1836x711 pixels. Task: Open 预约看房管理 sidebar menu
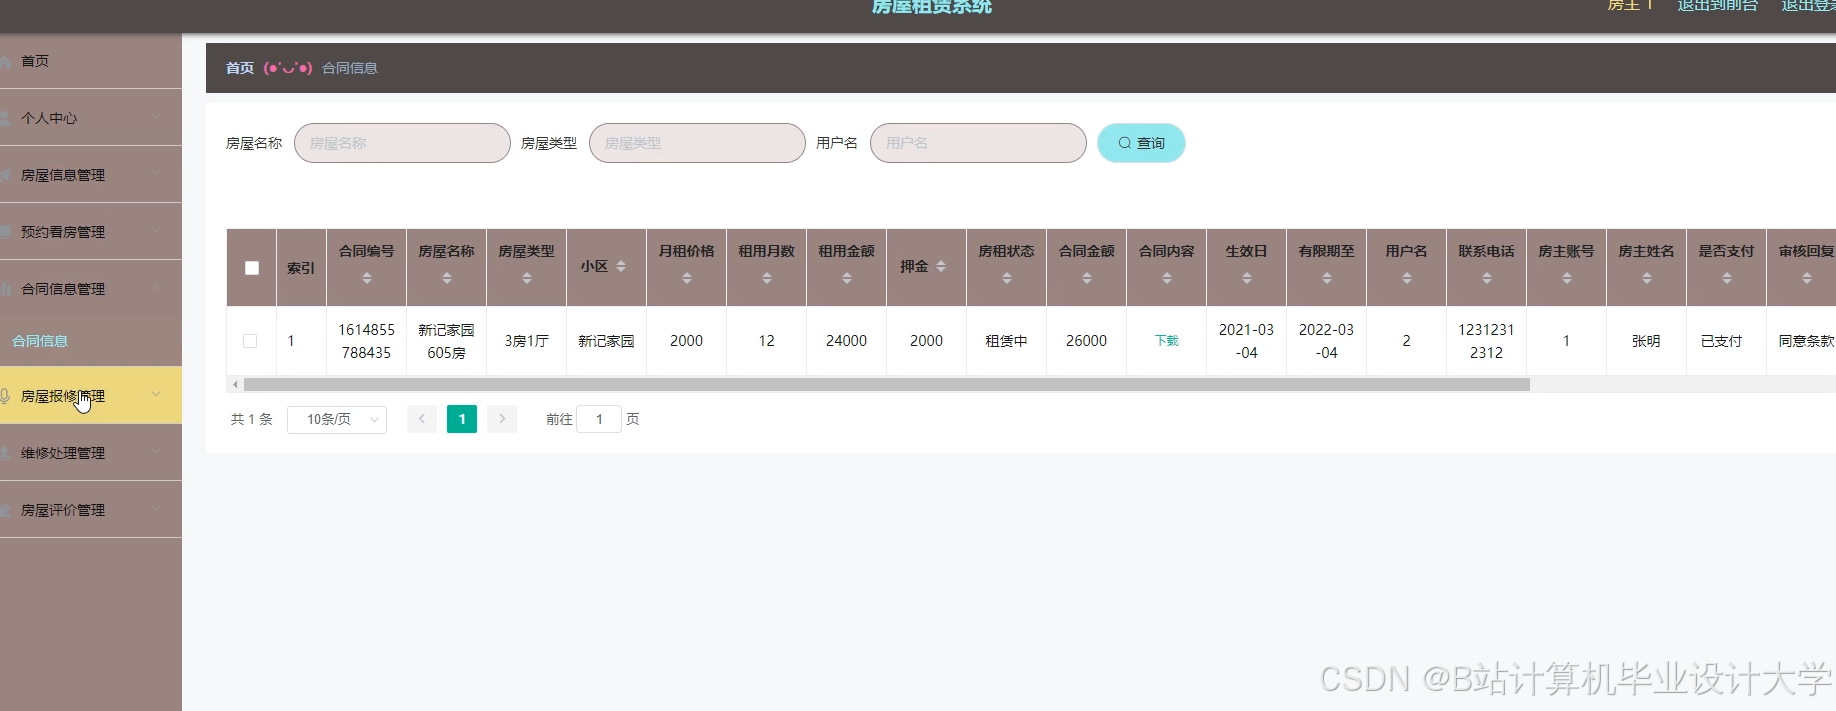(91, 232)
